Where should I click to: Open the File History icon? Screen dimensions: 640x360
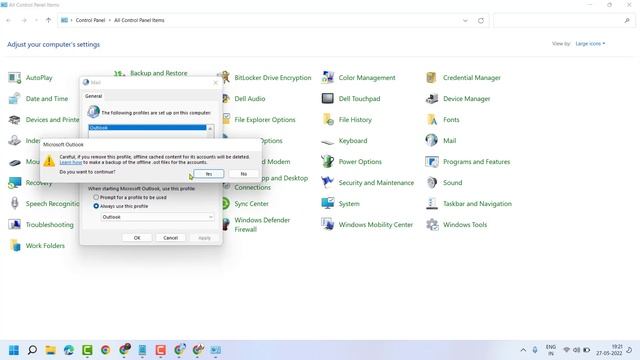[328, 120]
